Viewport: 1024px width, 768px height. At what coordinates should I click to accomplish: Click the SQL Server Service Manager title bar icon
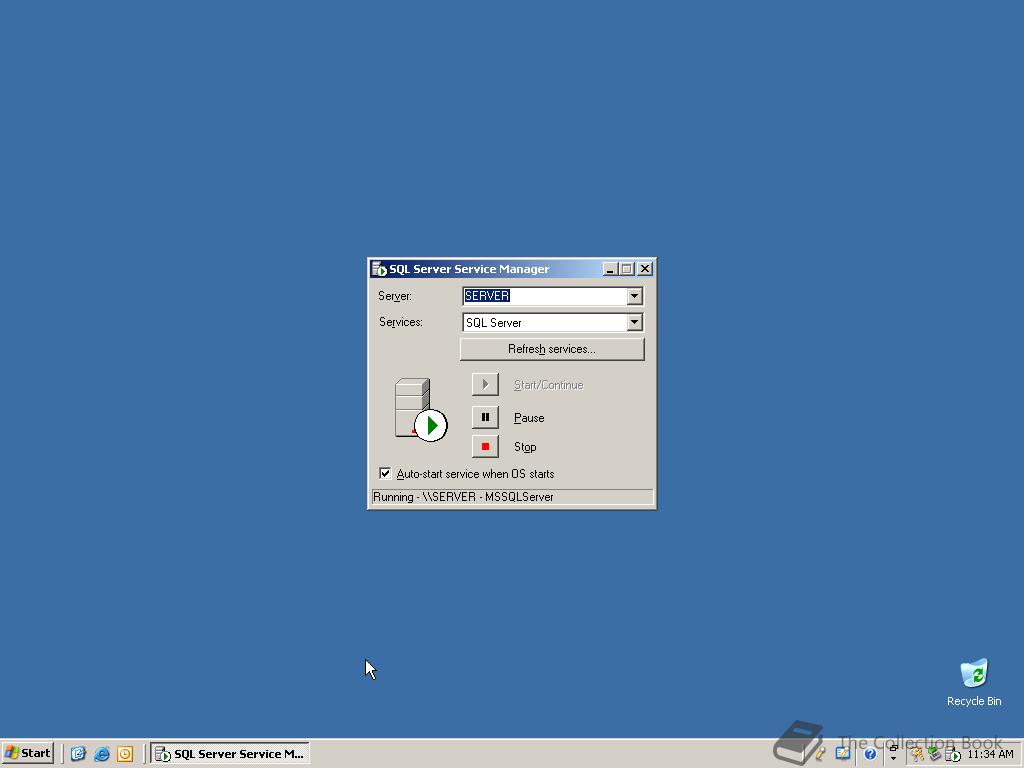tap(378, 269)
